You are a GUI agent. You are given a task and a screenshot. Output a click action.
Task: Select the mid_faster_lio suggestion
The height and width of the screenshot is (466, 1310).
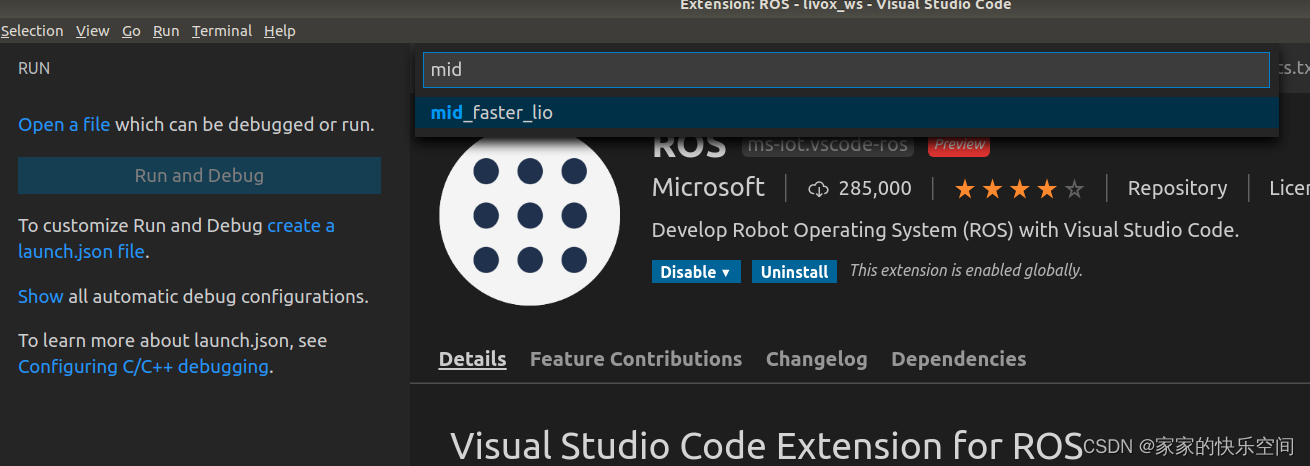[846, 113]
